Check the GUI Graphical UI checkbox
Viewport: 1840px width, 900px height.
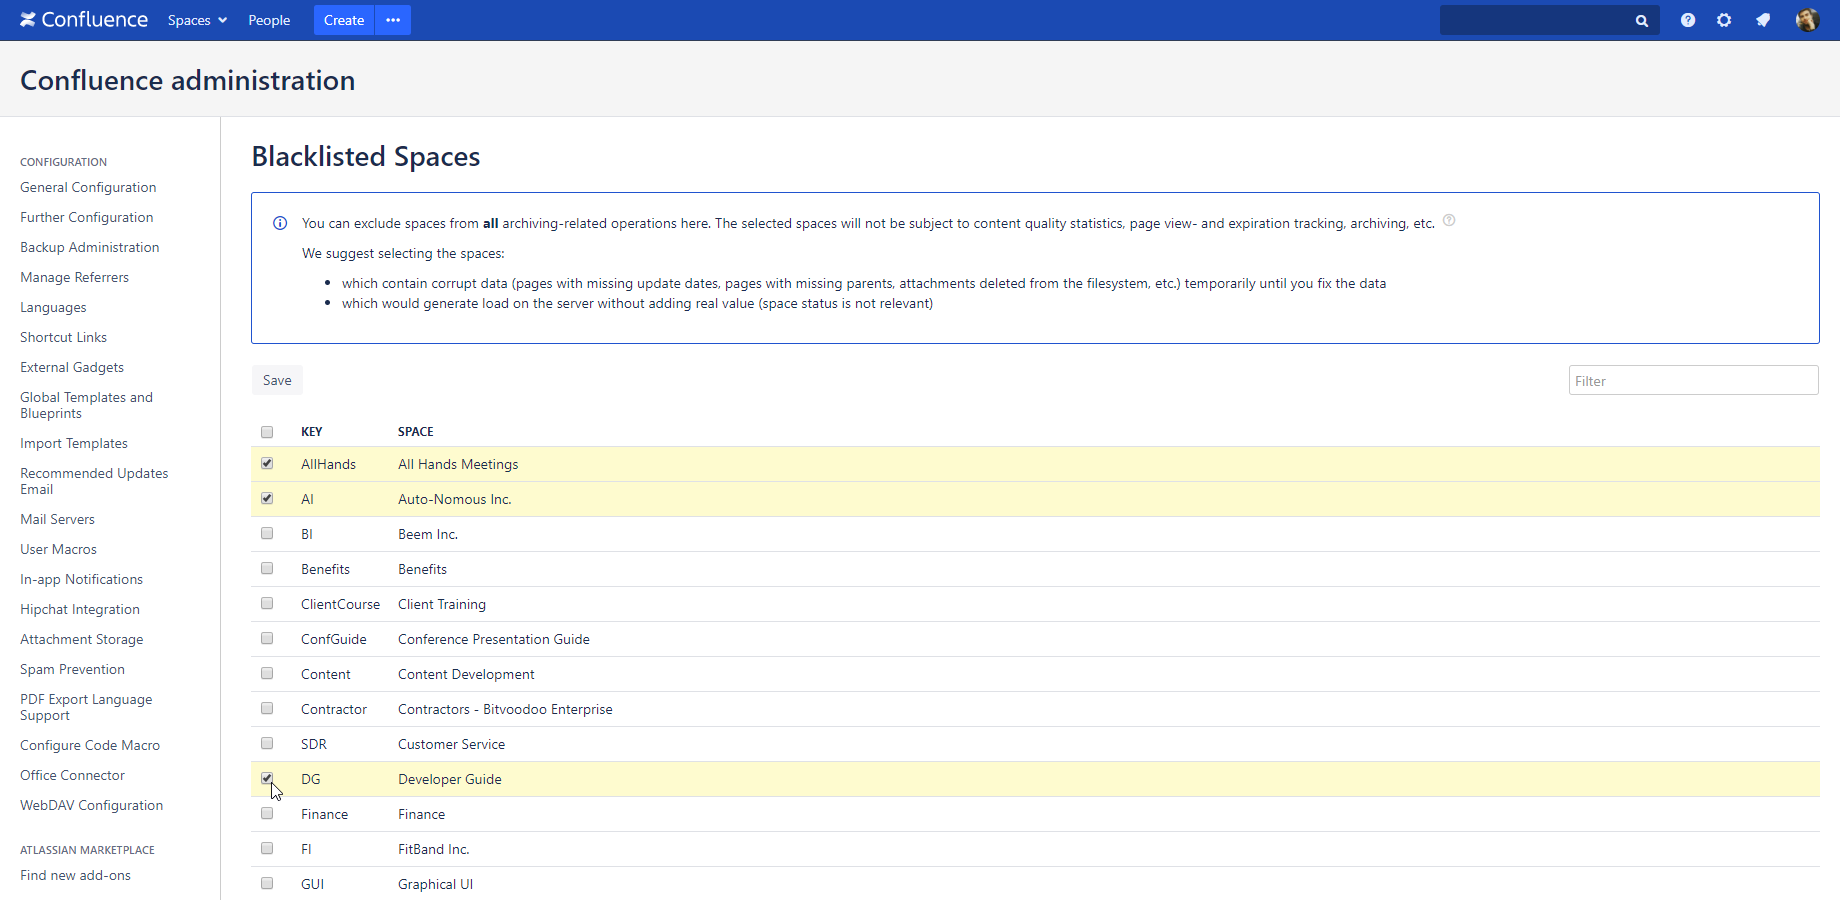click(x=267, y=883)
